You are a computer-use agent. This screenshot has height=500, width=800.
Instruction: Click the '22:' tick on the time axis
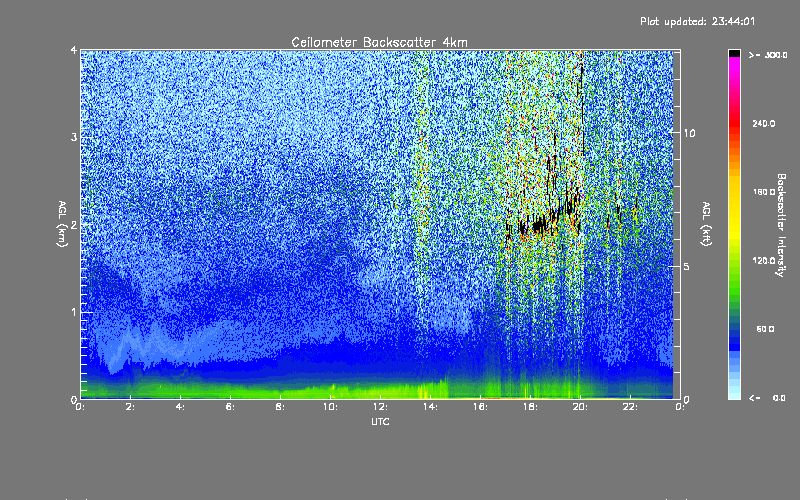(630, 407)
